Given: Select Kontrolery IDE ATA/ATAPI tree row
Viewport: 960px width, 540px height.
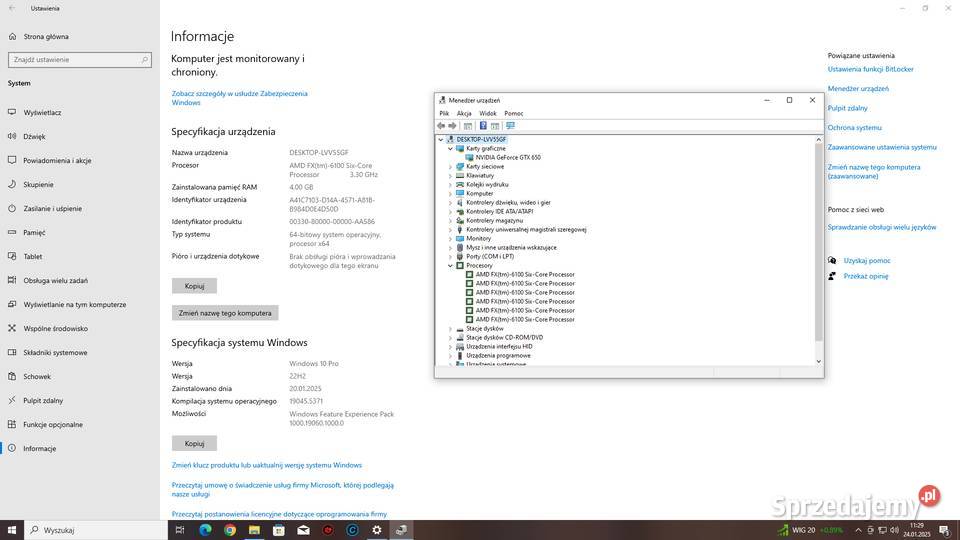Looking at the screenshot, I should [x=499, y=212].
